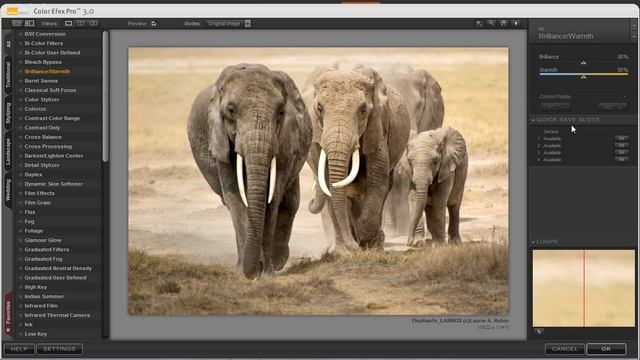The image size is (640, 360).
Task: Open the All filters category tab
Action: 8,44
